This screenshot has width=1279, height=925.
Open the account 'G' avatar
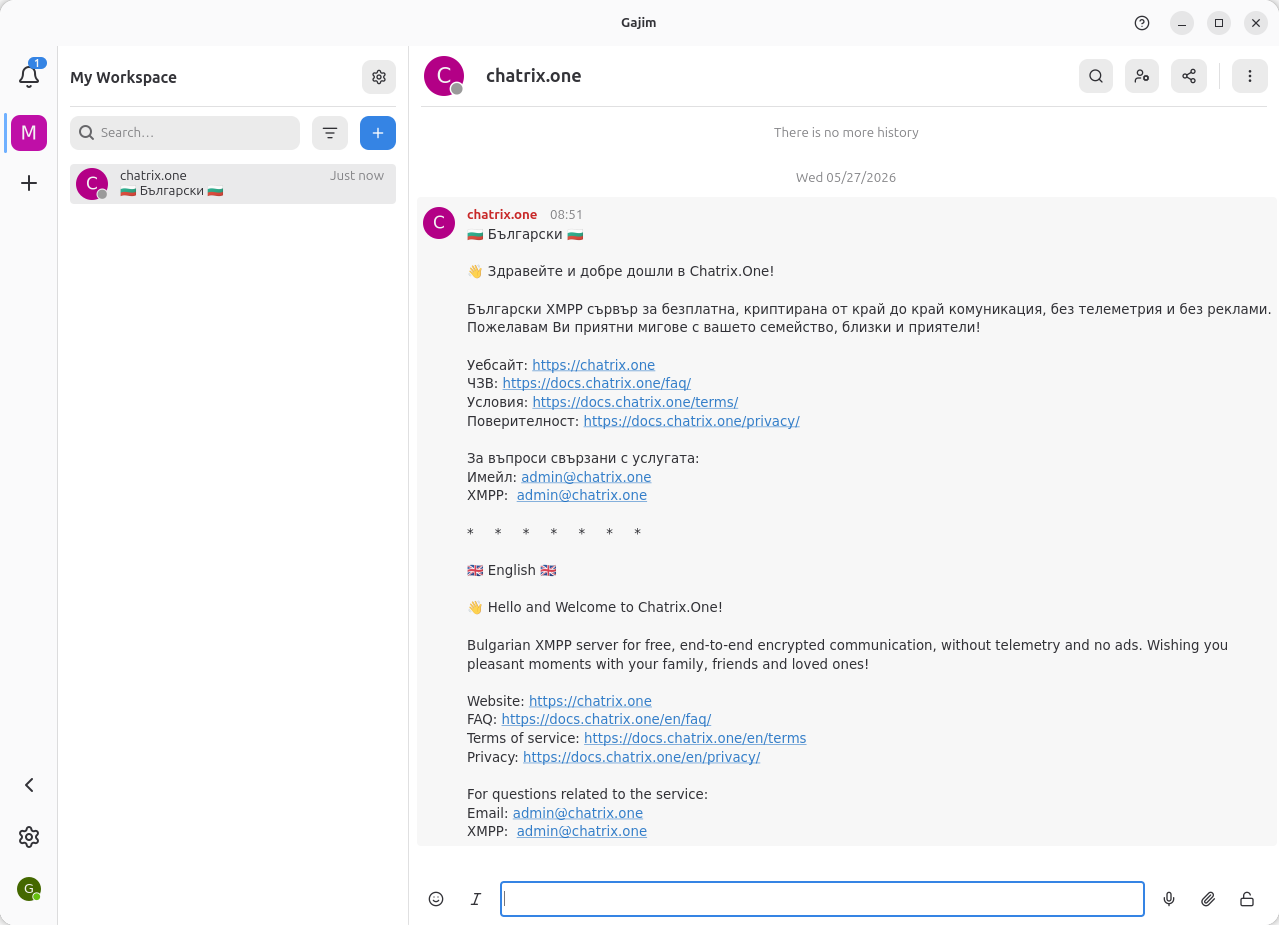pyautogui.click(x=29, y=889)
